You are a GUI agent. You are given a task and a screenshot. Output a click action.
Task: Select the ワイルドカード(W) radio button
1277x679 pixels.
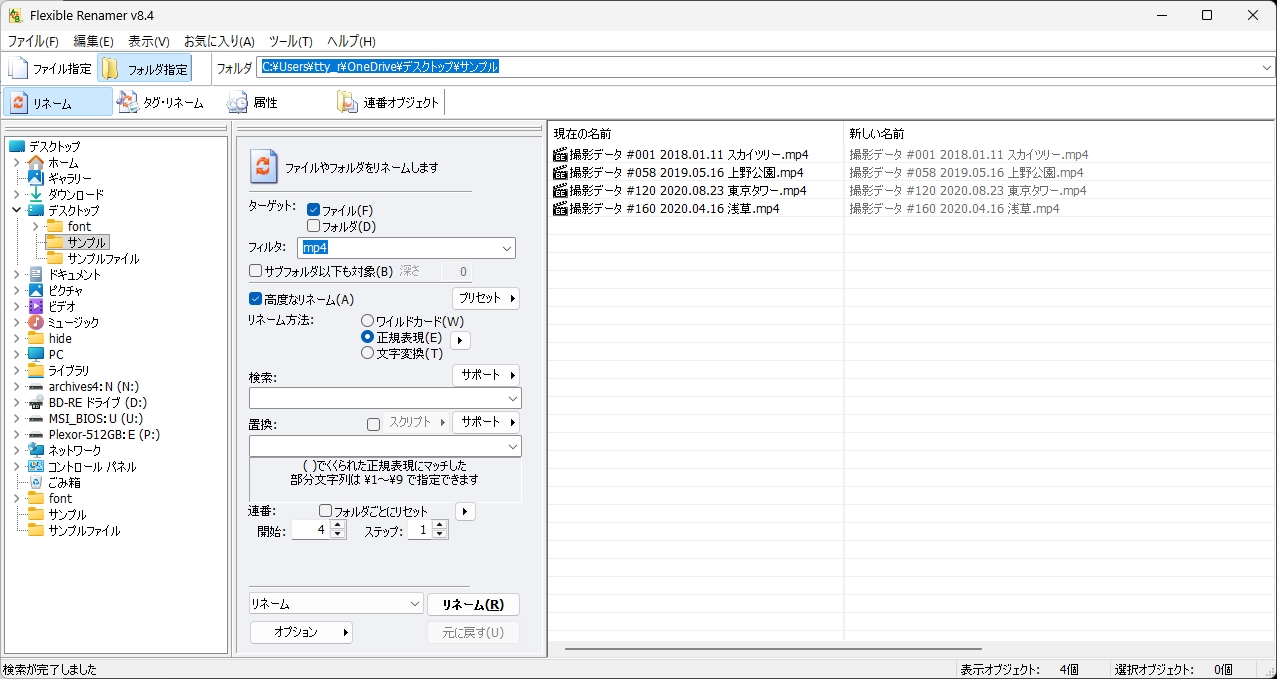click(367, 321)
